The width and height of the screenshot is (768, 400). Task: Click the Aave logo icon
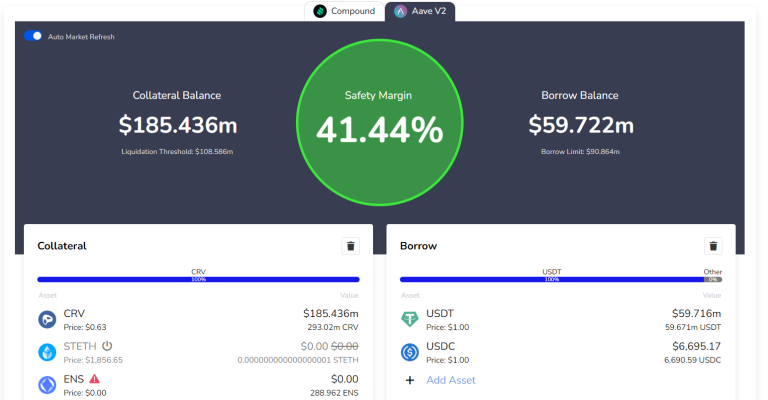[401, 11]
